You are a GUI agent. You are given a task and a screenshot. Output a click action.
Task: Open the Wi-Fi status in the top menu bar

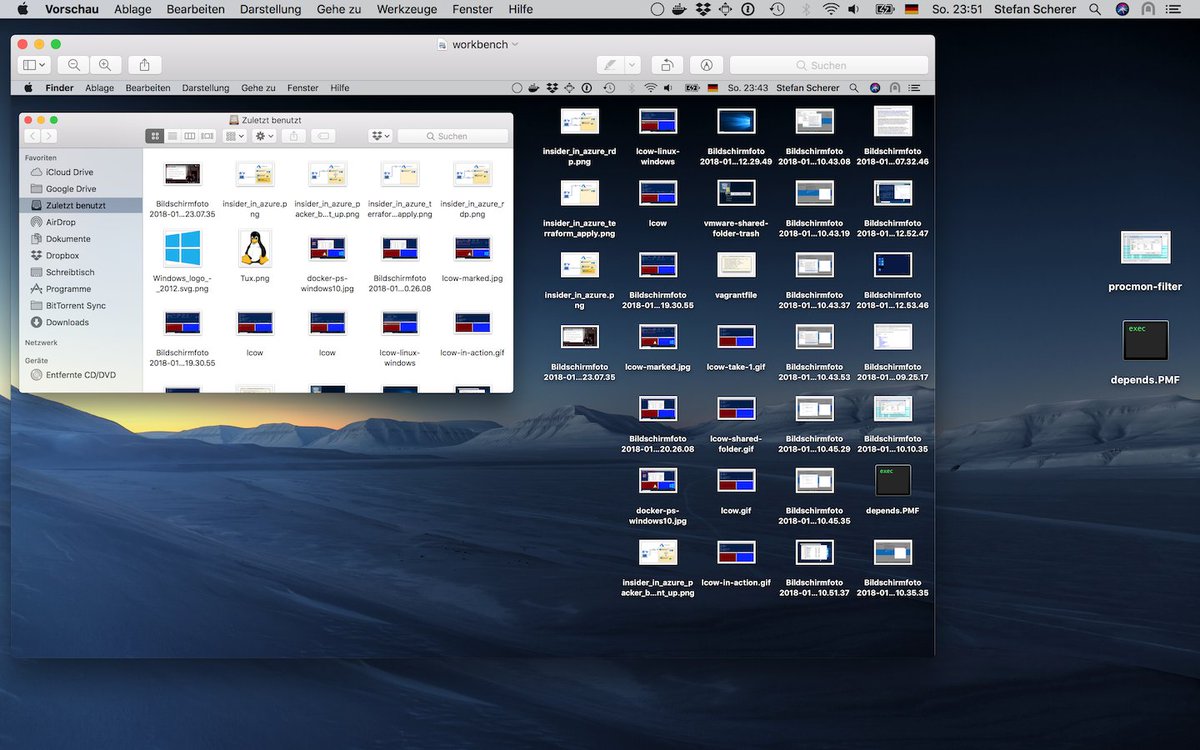point(830,9)
